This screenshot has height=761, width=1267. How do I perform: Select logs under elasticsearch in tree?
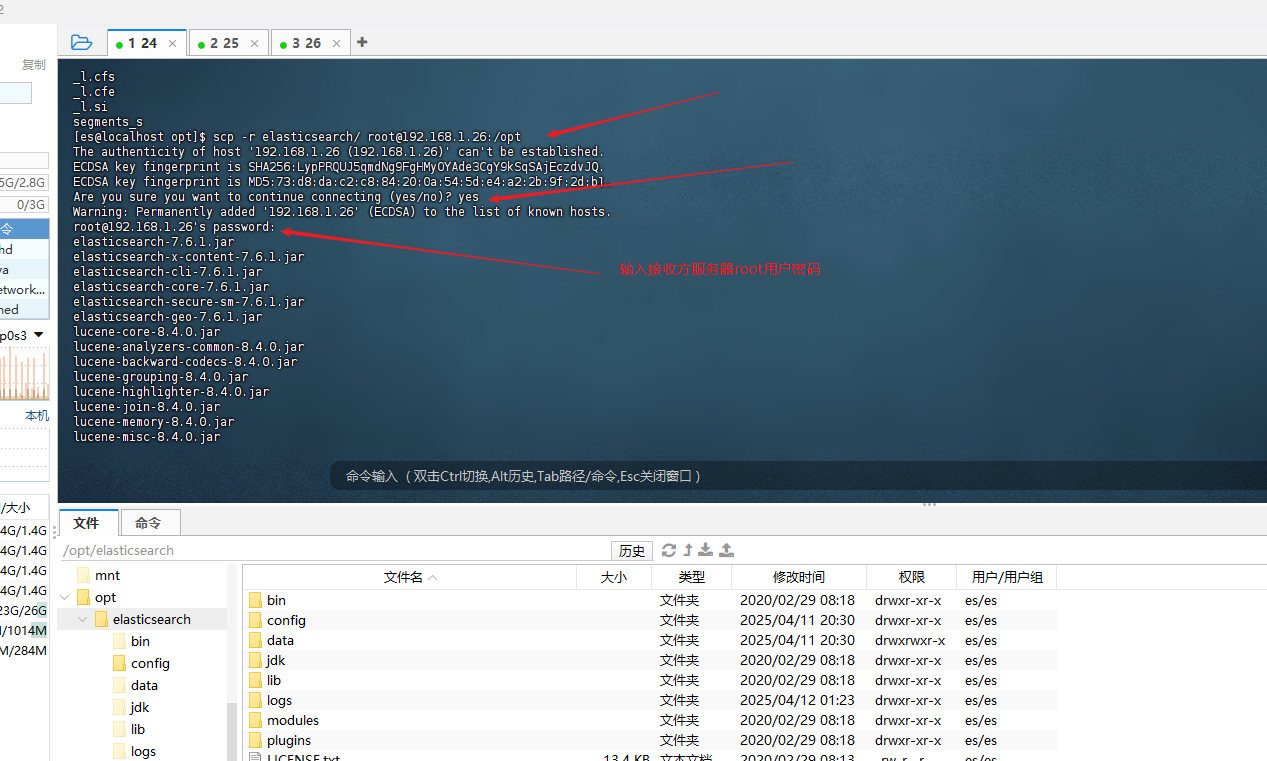point(143,751)
